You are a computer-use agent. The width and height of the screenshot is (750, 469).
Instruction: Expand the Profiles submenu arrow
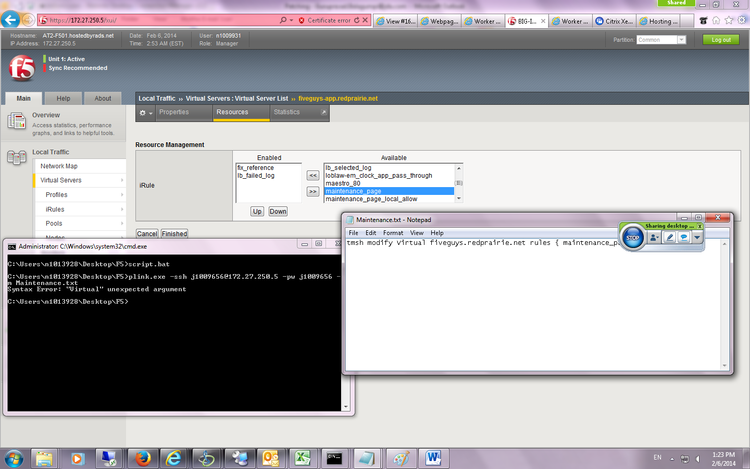coord(118,195)
